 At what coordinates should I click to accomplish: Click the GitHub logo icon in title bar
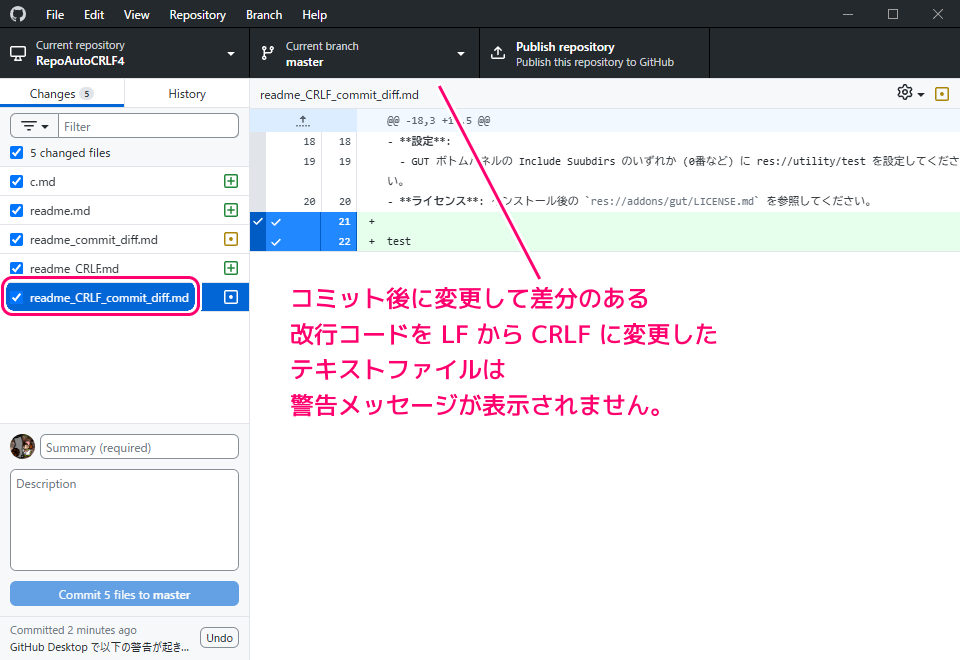[18, 15]
